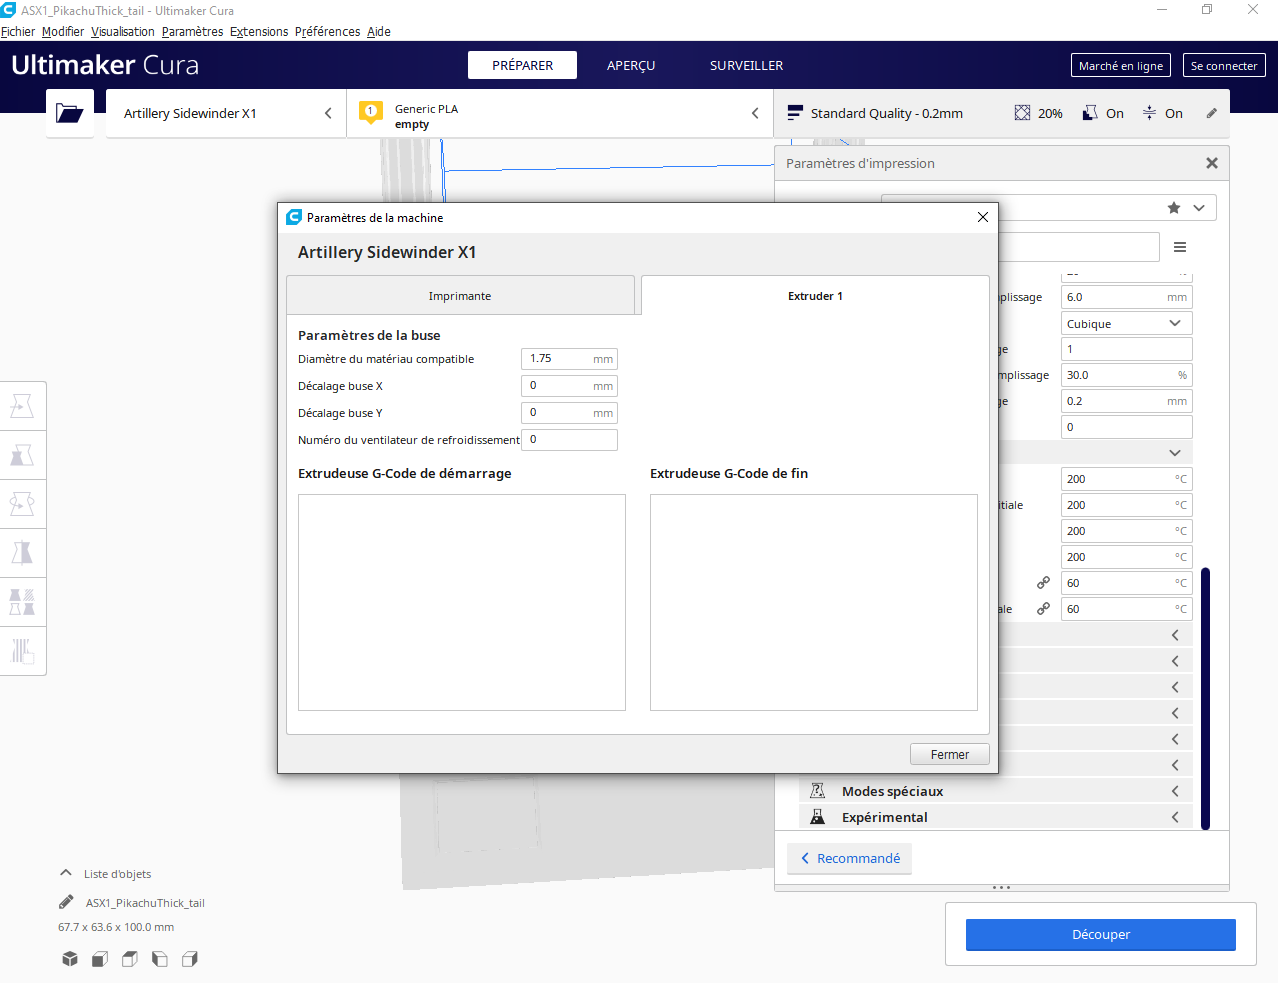This screenshot has height=983, width=1278.
Task: Switch to right side view cube icon
Action: tap(190, 959)
